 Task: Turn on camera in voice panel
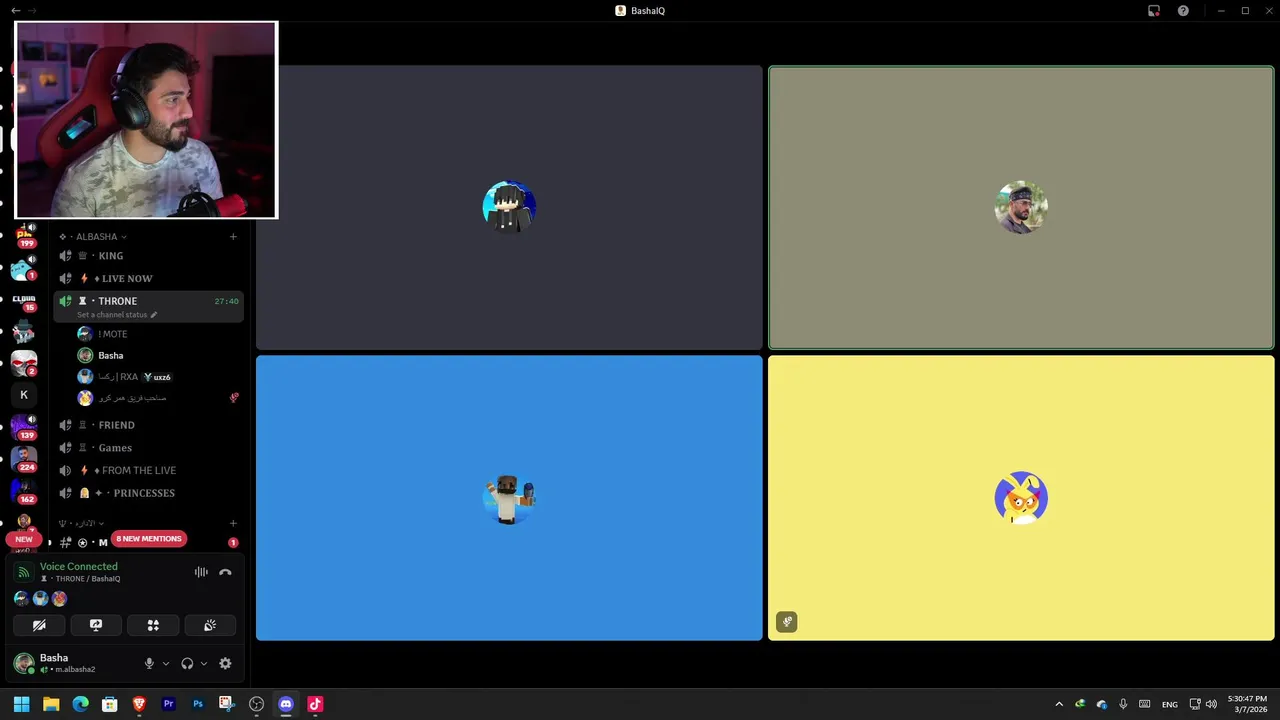point(39,625)
